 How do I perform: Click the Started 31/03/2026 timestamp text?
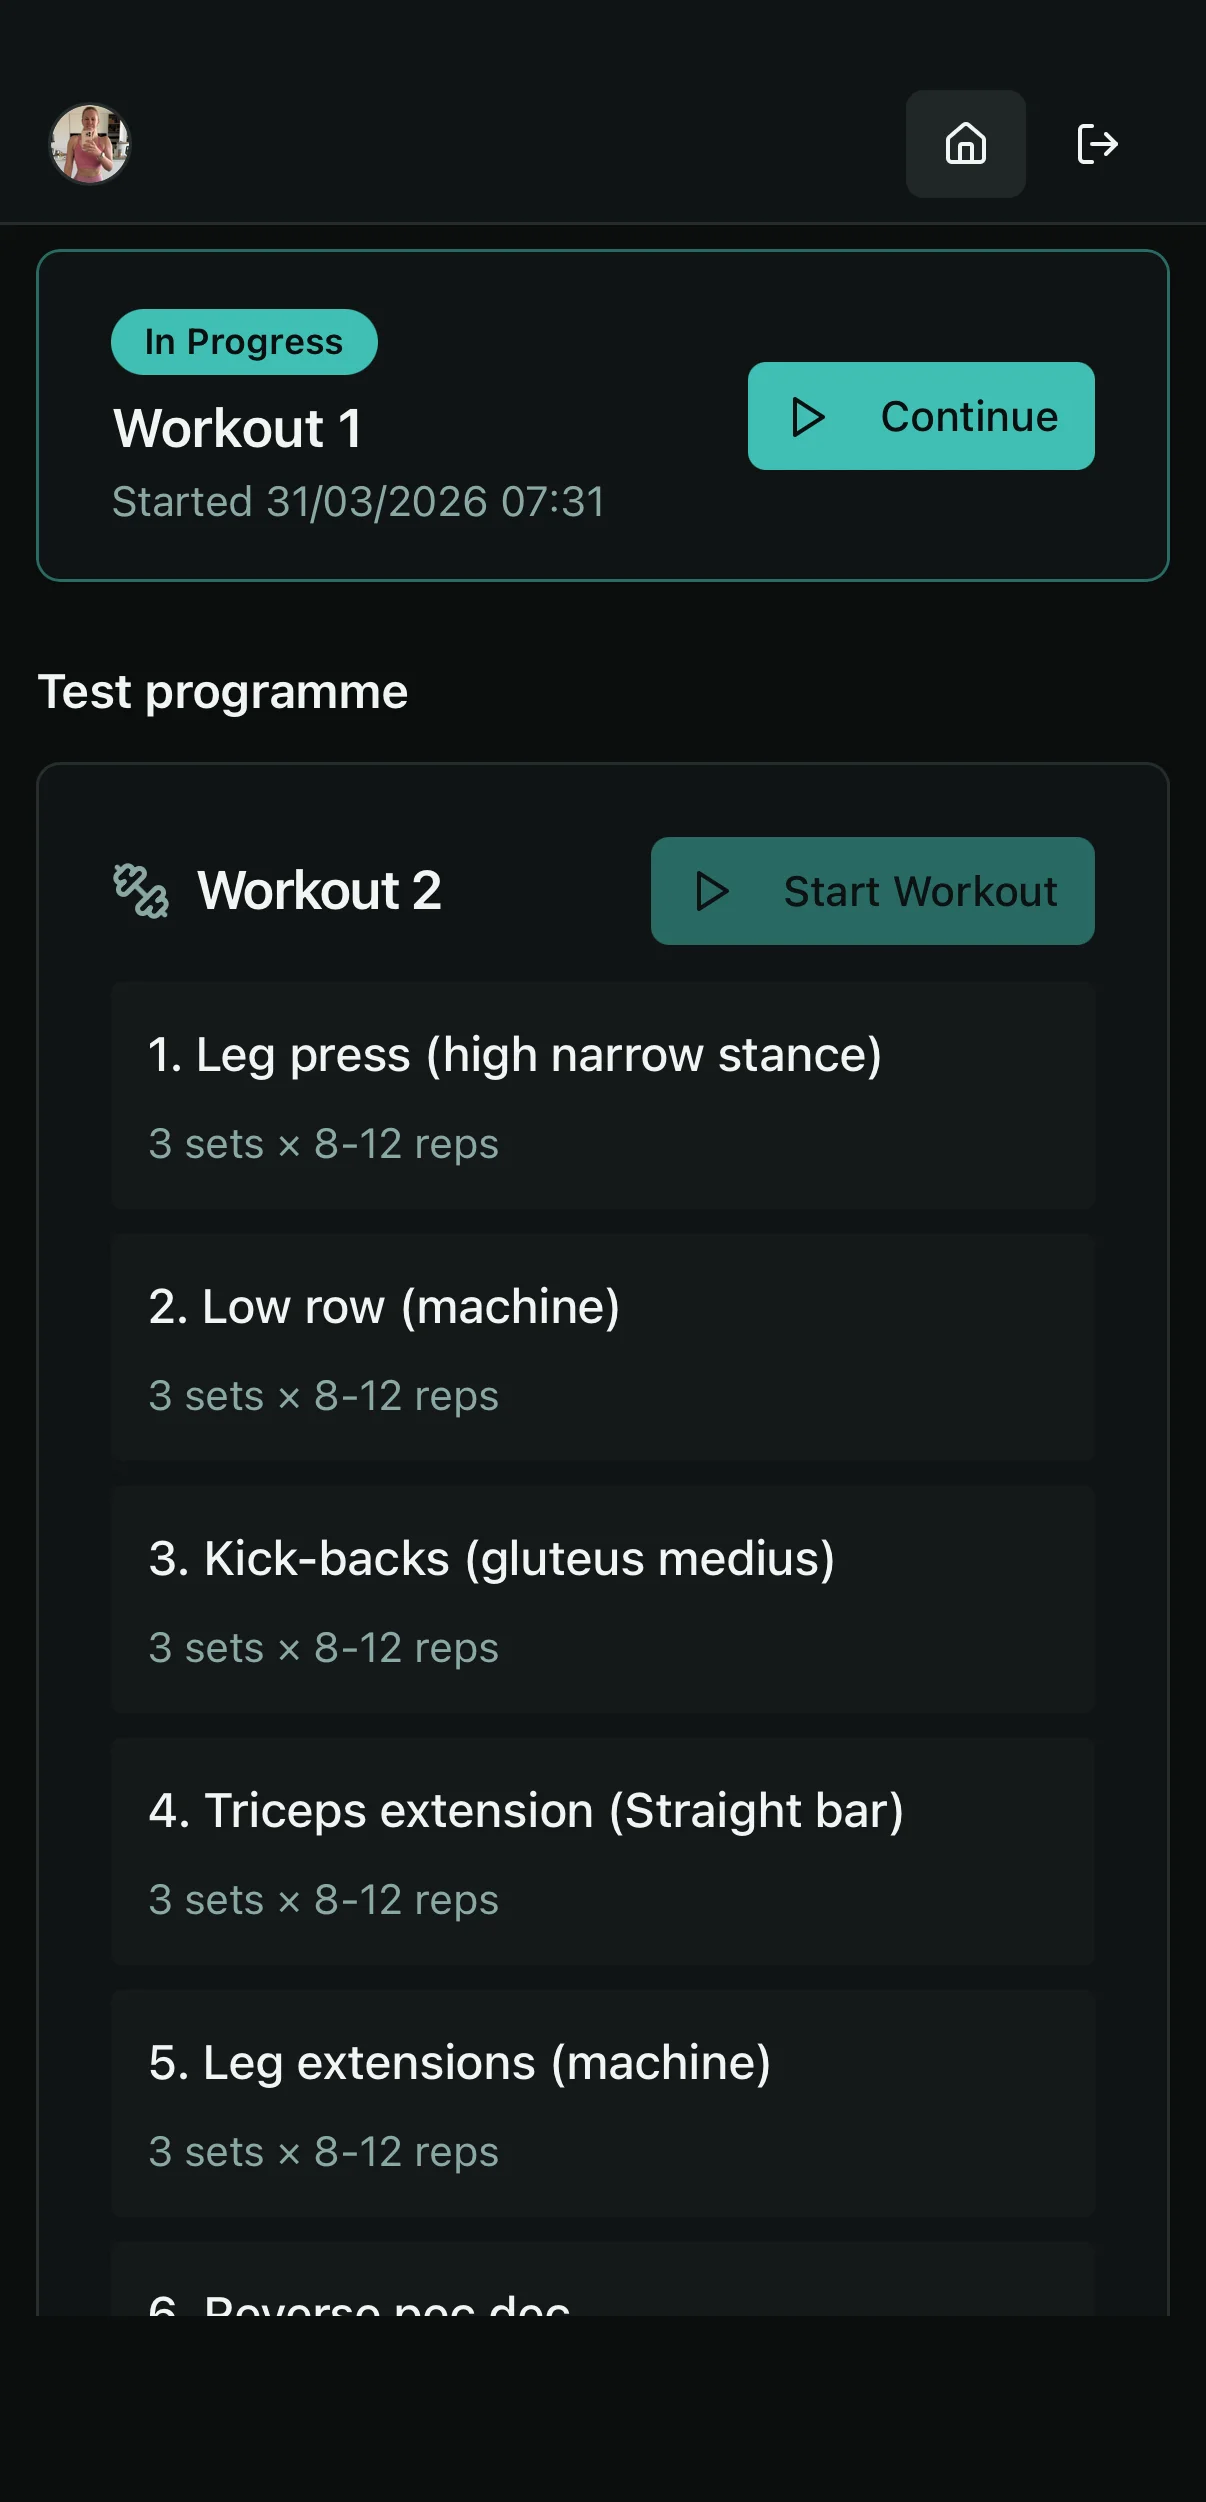click(x=358, y=502)
